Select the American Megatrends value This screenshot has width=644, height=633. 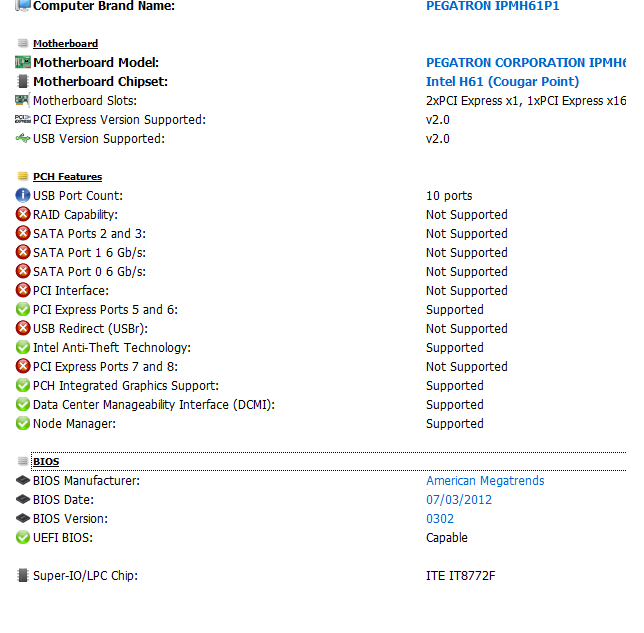click(485, 481)
